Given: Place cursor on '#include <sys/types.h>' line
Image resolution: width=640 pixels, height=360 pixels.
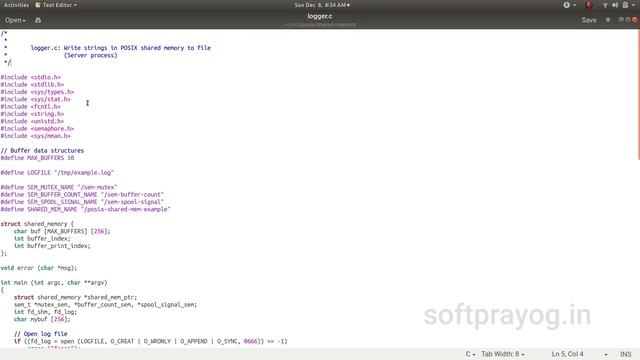Looking at the screenshot, I should pyautogui.click(x=37, y=92).
